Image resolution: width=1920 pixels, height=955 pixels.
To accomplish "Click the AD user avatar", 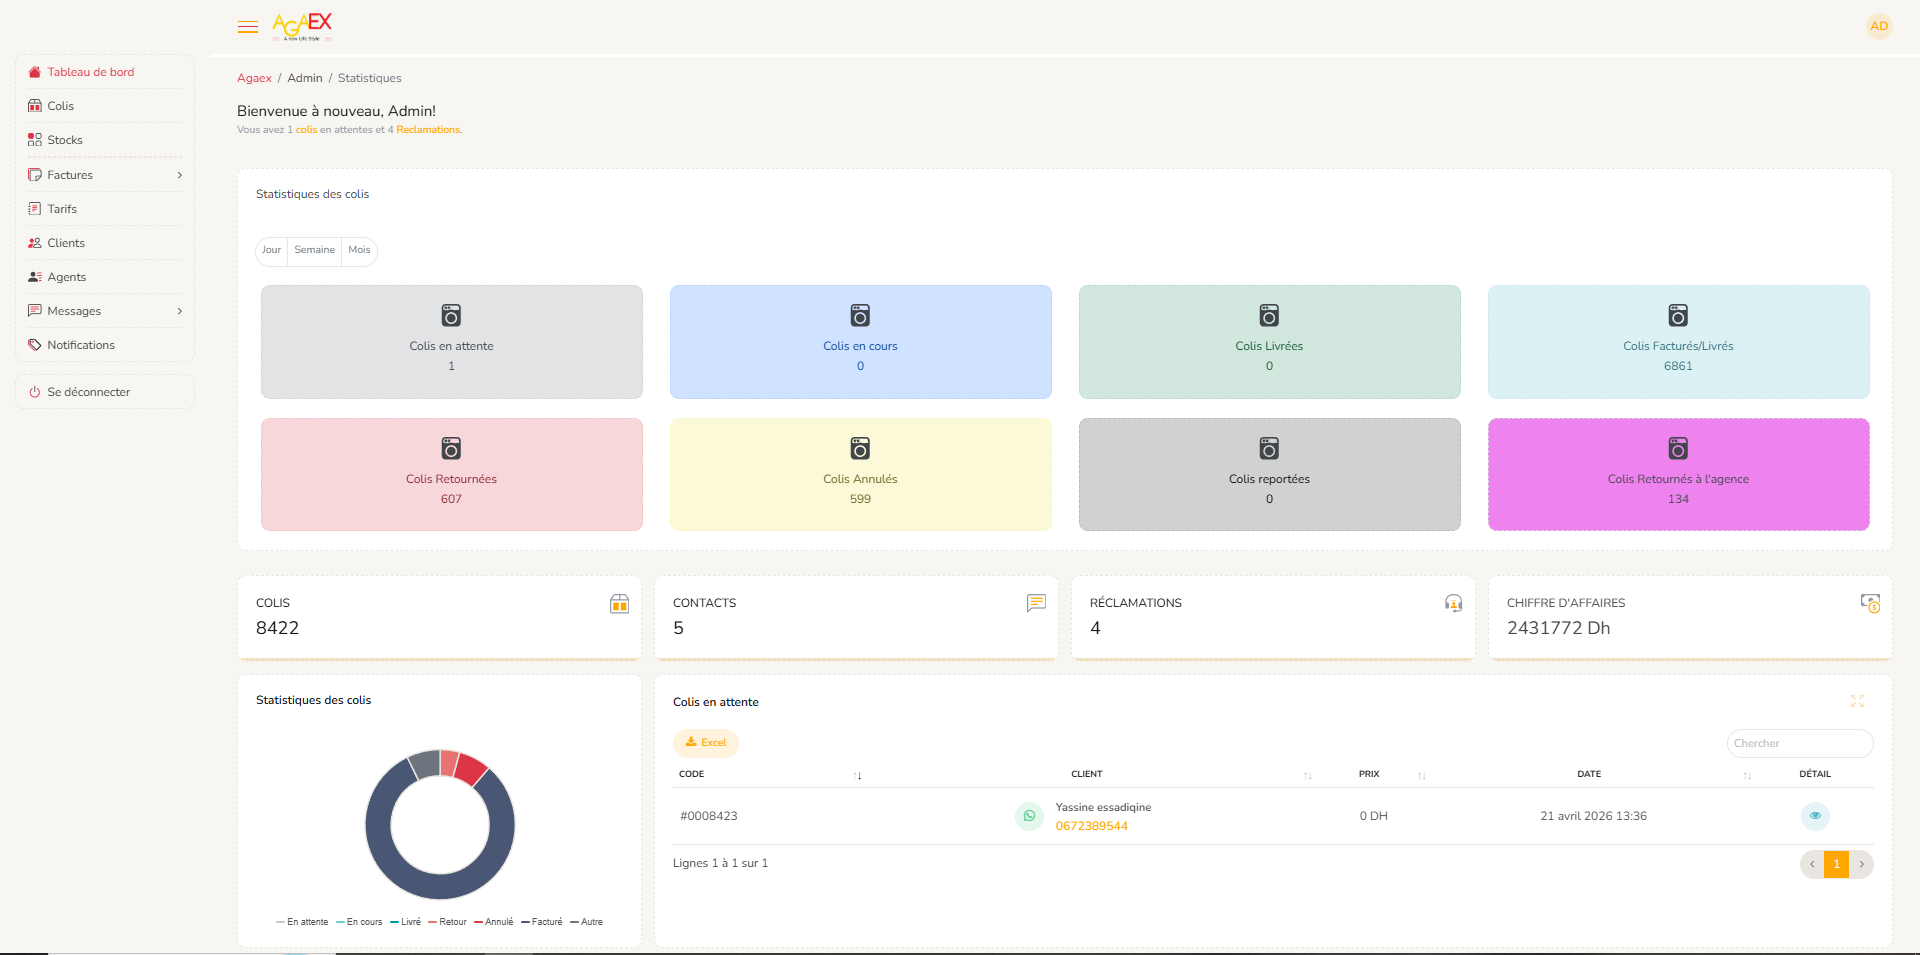I will point(1879,26).
